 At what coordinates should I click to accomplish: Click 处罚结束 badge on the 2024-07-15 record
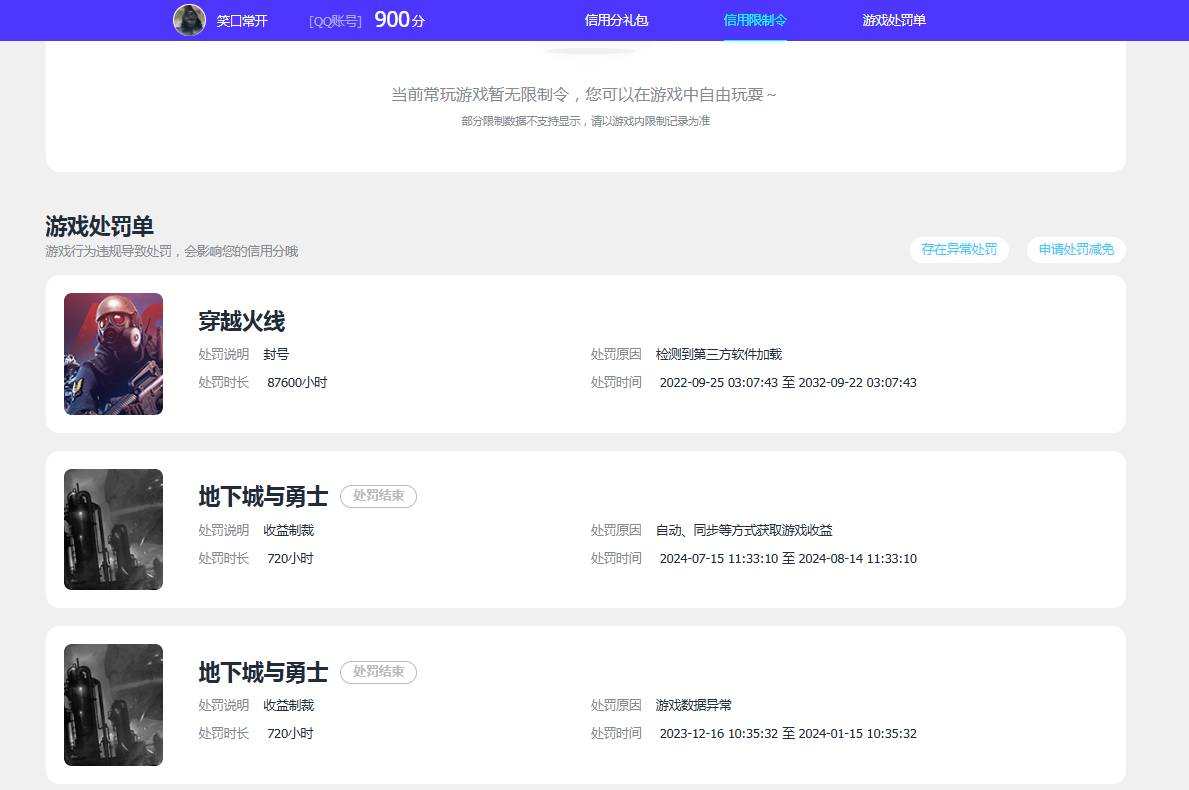click(x=378, y=496)
